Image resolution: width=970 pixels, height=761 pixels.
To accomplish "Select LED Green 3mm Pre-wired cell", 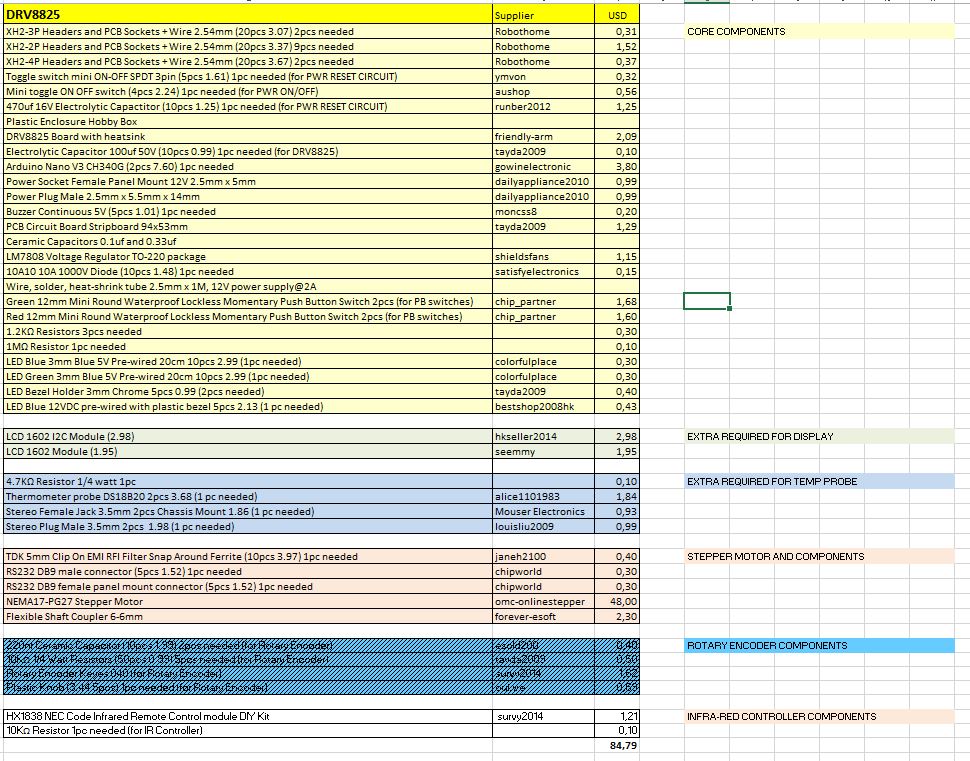I will pyautogui.click(x=248, y=377).
